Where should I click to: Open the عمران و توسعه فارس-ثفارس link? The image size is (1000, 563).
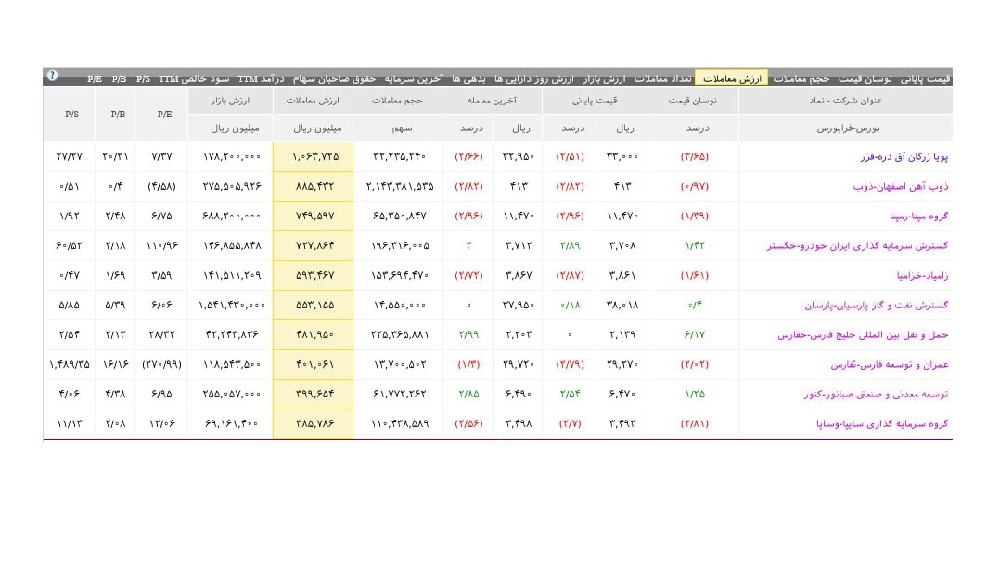(x=889, y=364)
